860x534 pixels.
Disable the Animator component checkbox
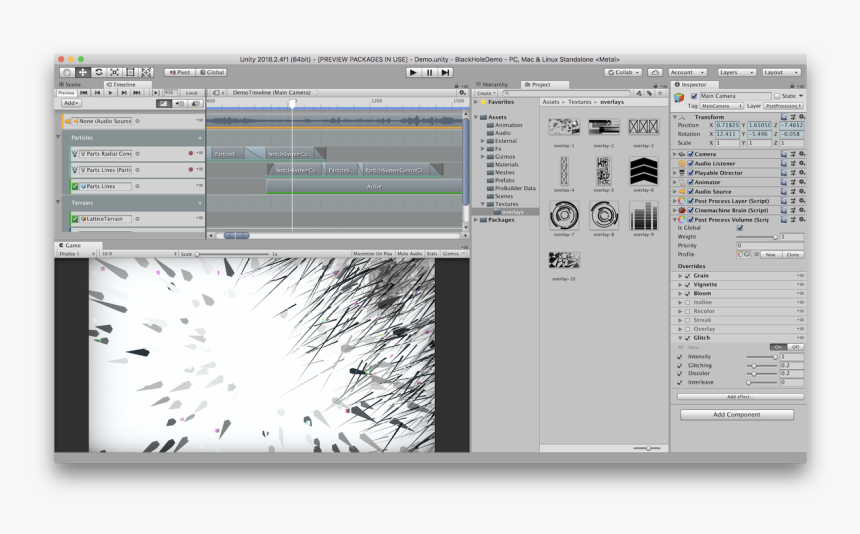[x=691, y=182]
